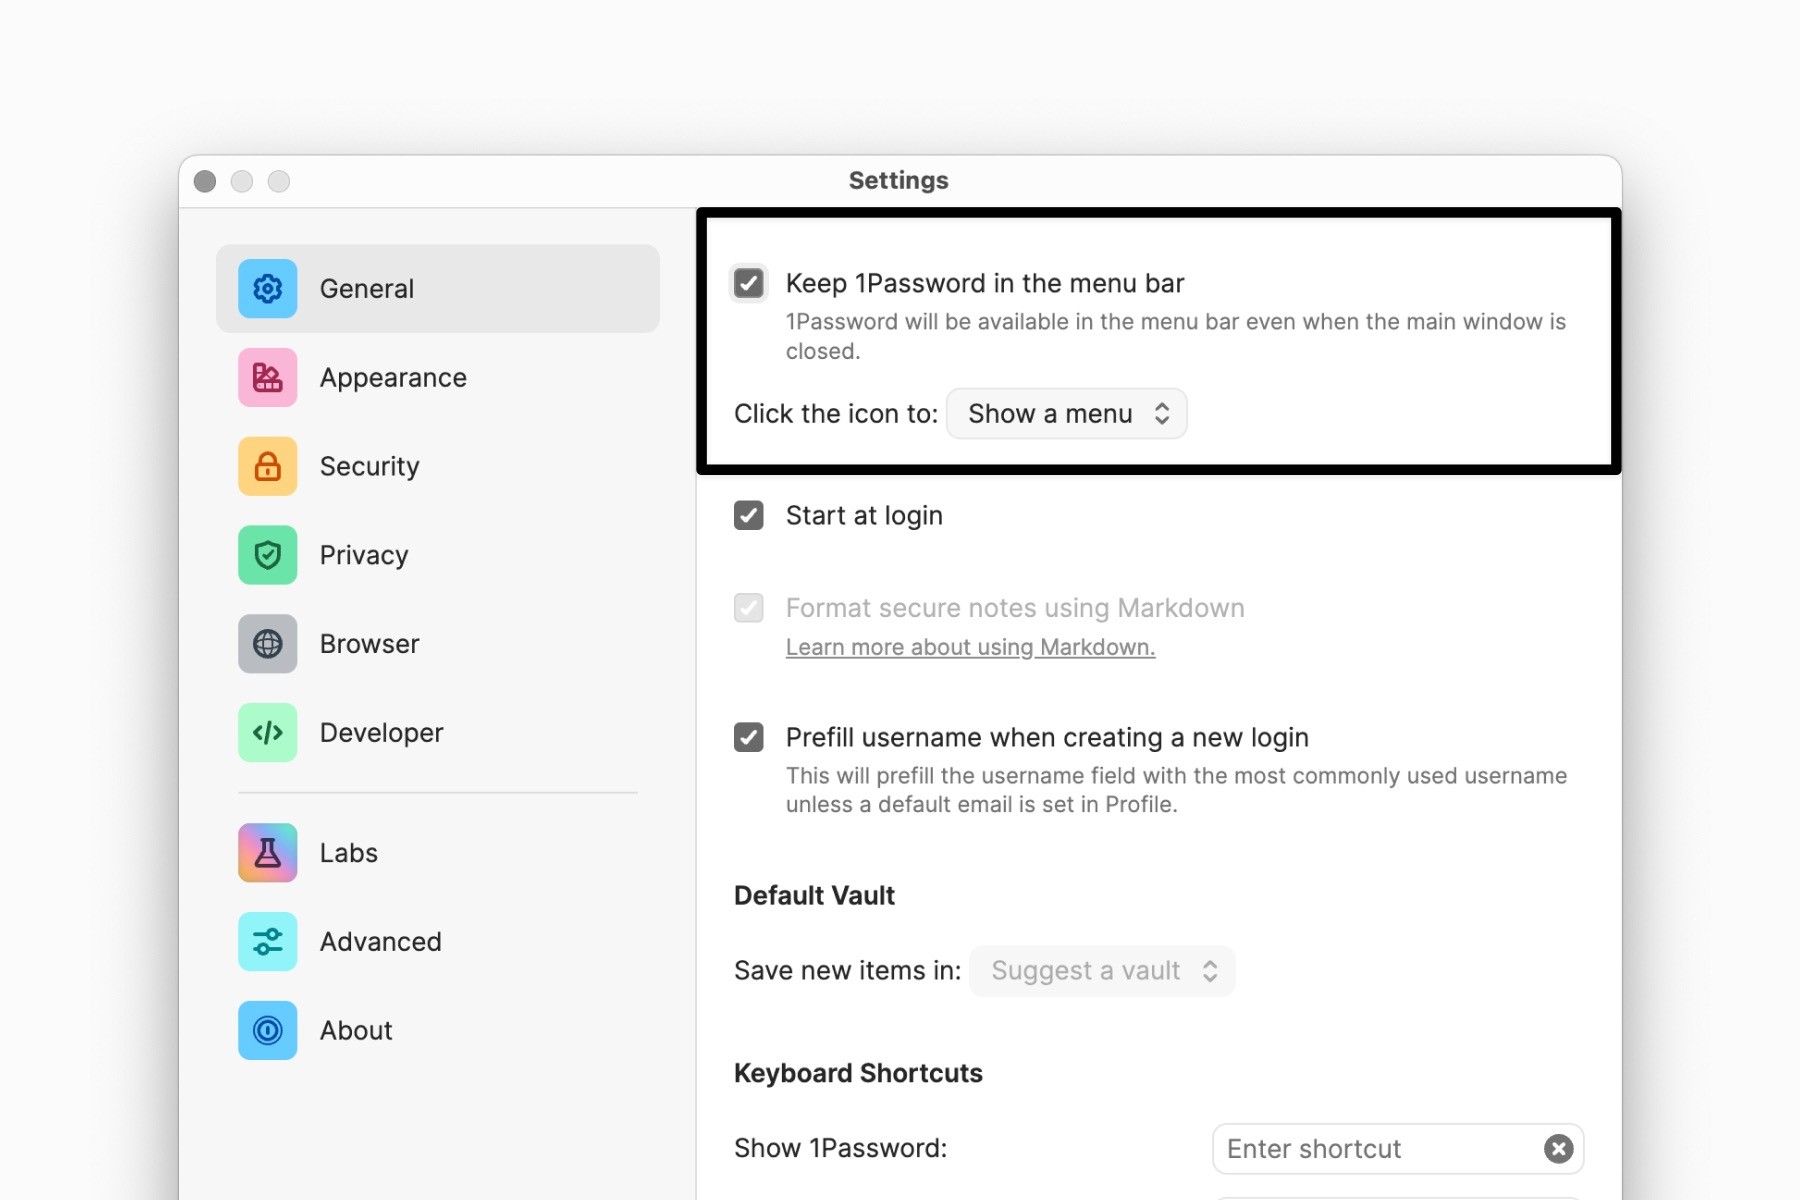The height and width of the screenshot is (1200, 1800).
Task: Click the Keyboard Shortcuts heading
Action: [858, 1074]
